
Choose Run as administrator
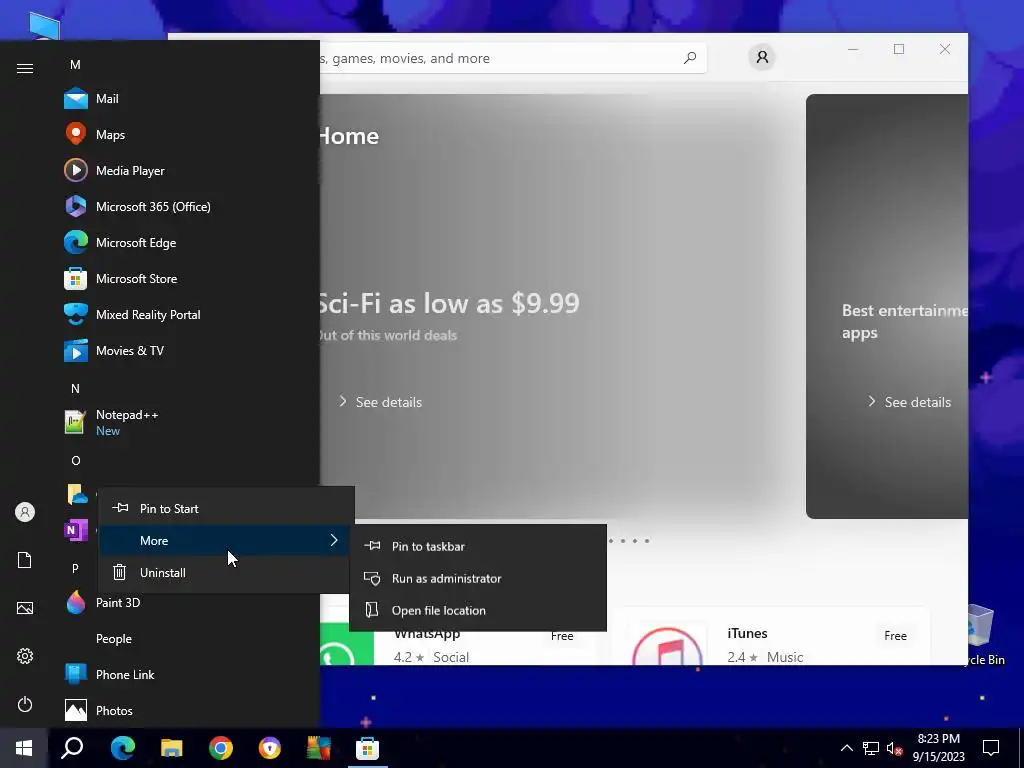(x=478, y=579)
